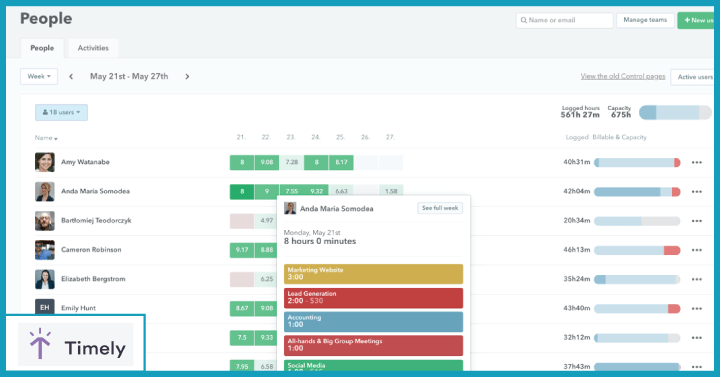This screenshot has height=377, width=720.
Task: Open options menu for Amy Watanabe row
Action: pyautogui.click(x=697, y=163)
